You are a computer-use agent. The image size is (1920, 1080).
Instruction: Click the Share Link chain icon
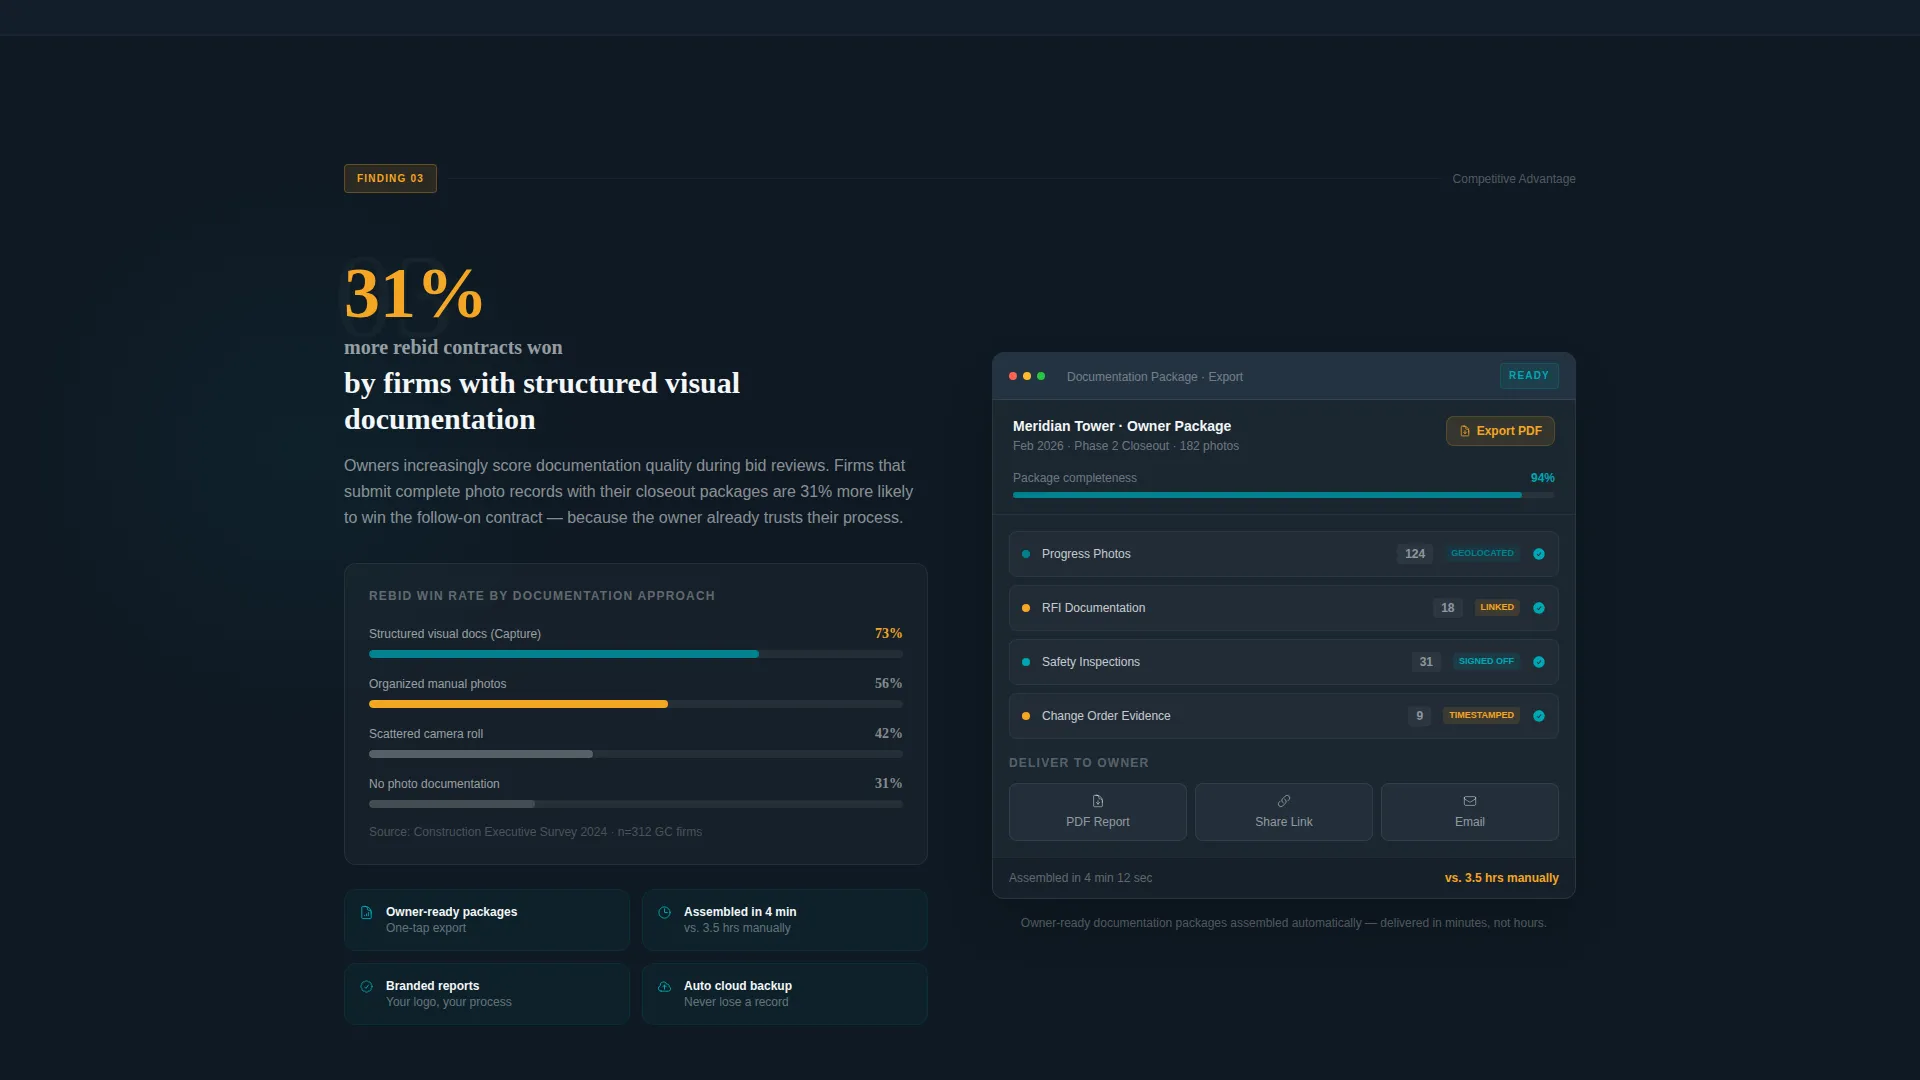[1283, 801]
